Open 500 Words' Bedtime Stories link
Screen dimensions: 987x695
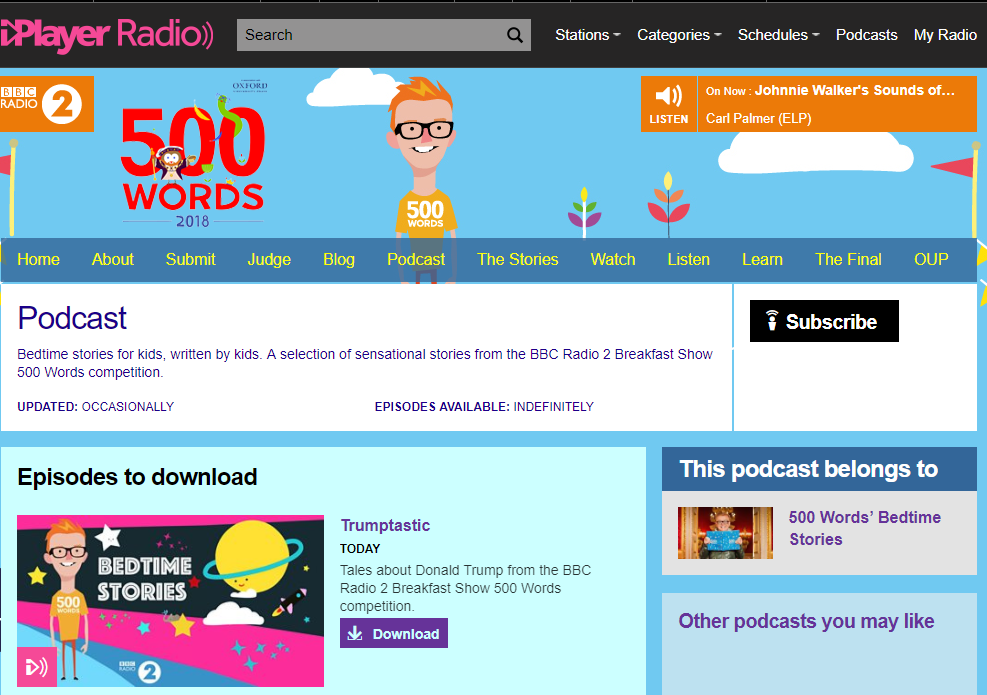(864, 528)
